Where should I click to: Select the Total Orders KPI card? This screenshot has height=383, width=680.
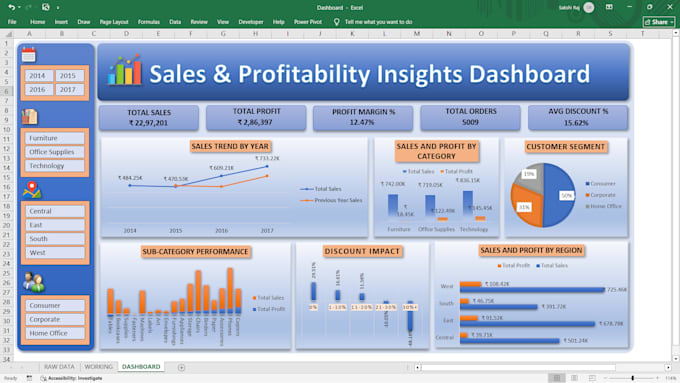(470, 117)
